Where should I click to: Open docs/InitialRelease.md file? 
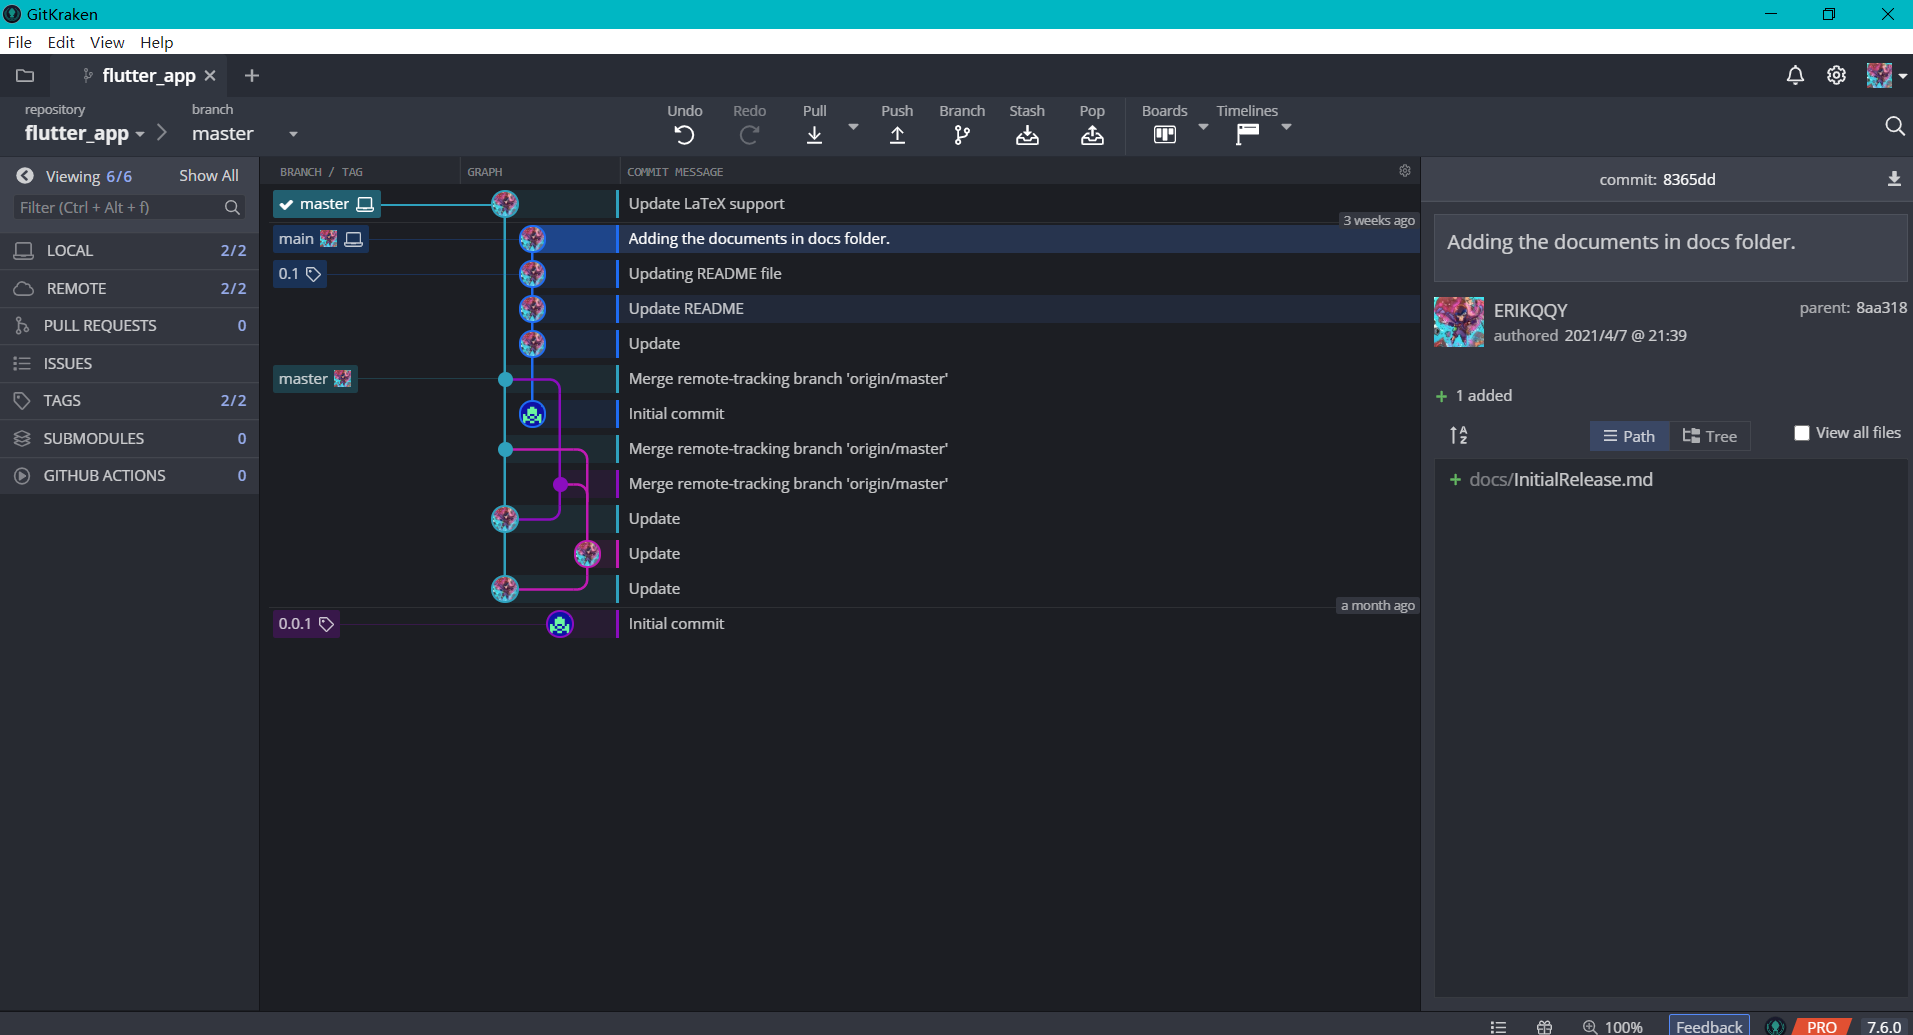[x=1560, y=479]
